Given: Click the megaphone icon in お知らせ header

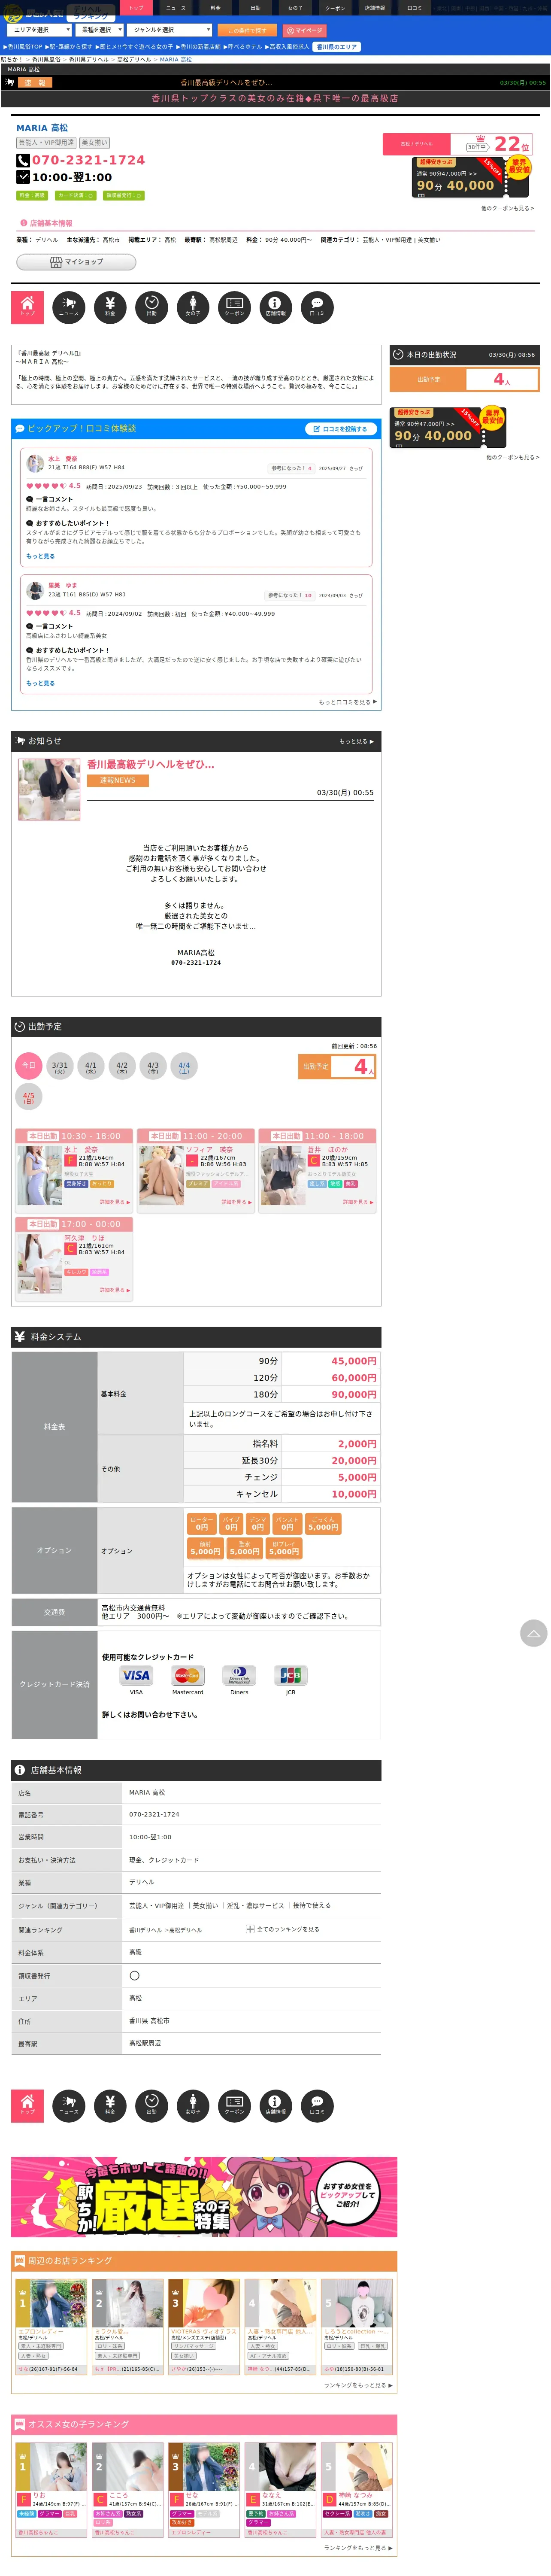Looking at the screenshot, I should click(20, 741).
